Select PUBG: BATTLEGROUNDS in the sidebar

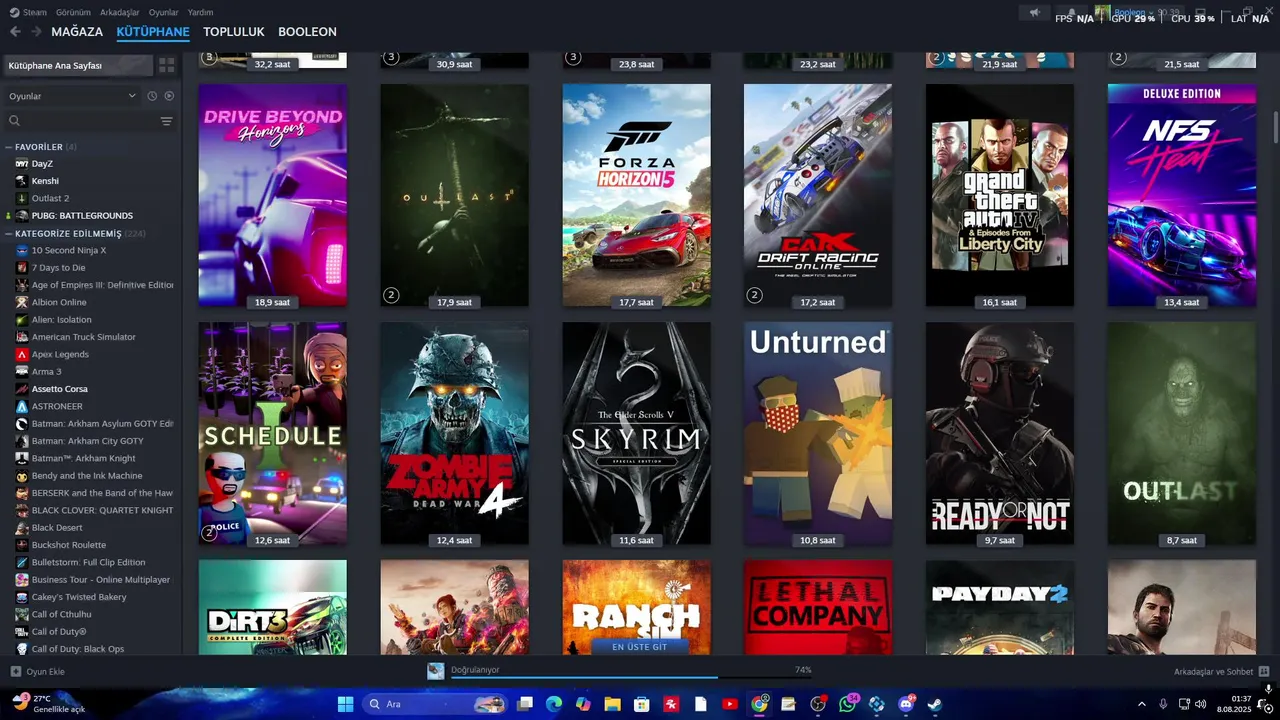[x=82, y=216]
